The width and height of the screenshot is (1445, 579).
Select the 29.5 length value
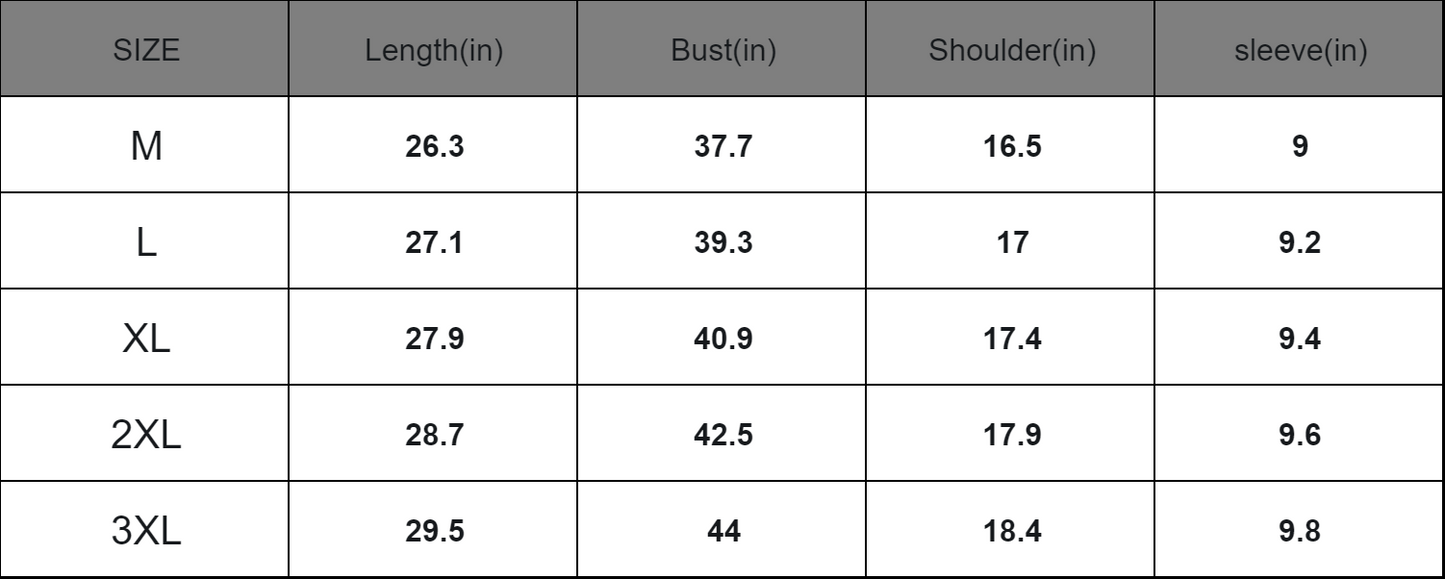434,532
